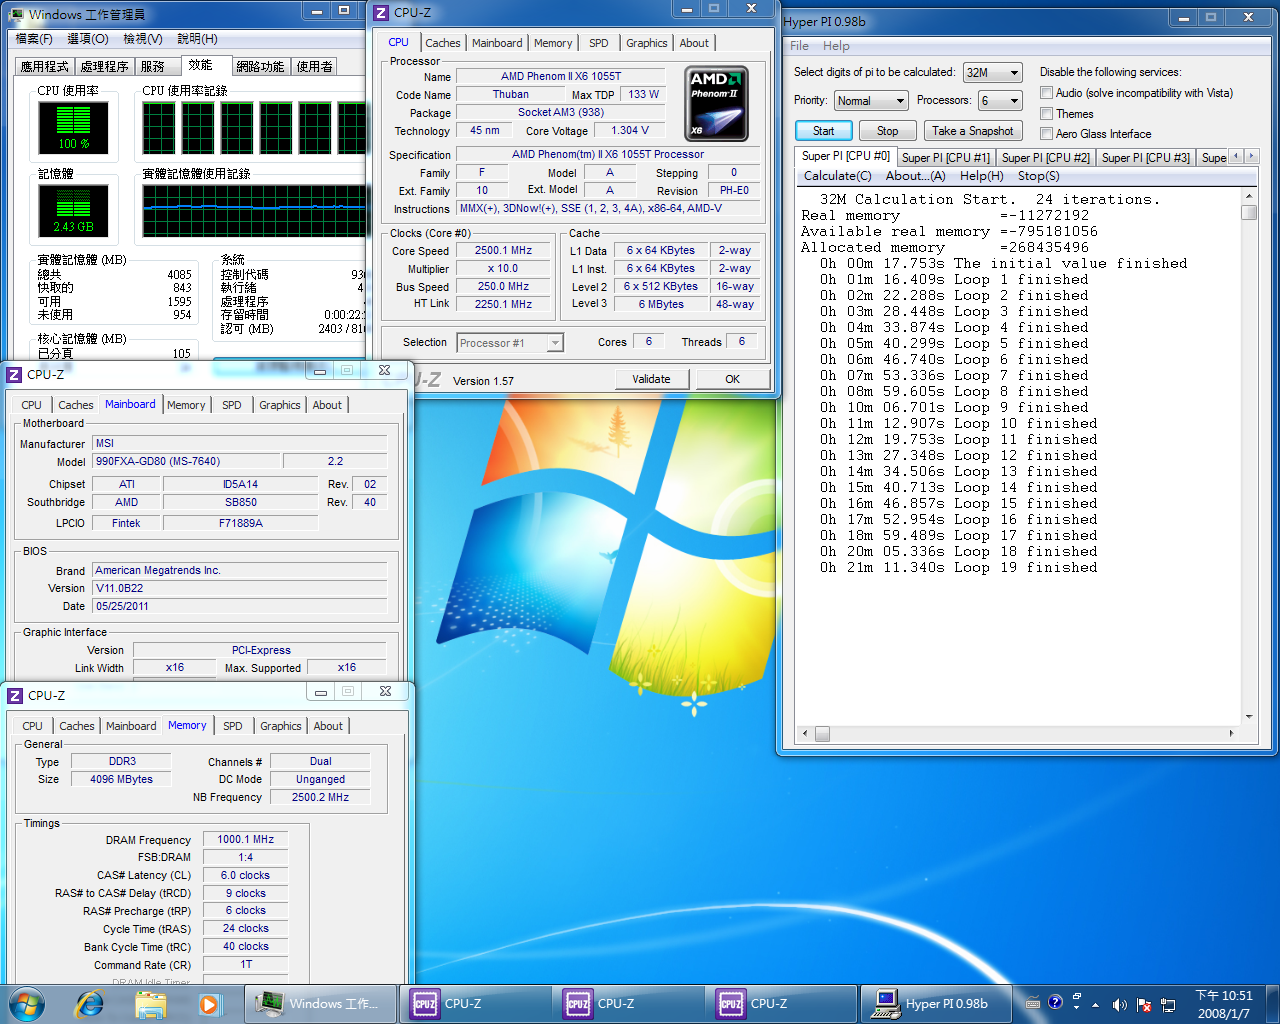Launch Internet Explorer from taskbar
This screenshot has width=1280, height=1024.
(x=90, y=1004)
